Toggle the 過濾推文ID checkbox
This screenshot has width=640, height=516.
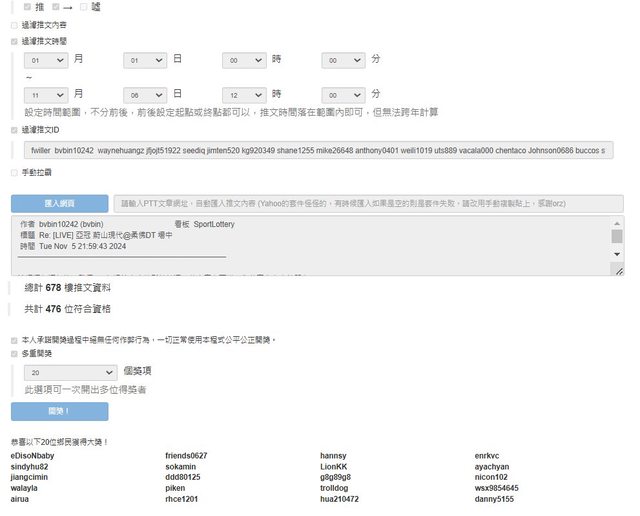pos(14,129)
